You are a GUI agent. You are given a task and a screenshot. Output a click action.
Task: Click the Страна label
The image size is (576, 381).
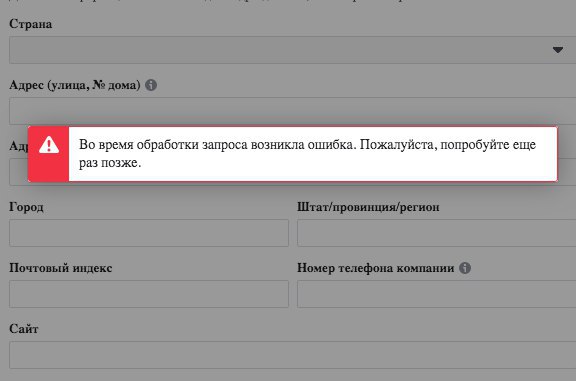[x=30, y=24]
